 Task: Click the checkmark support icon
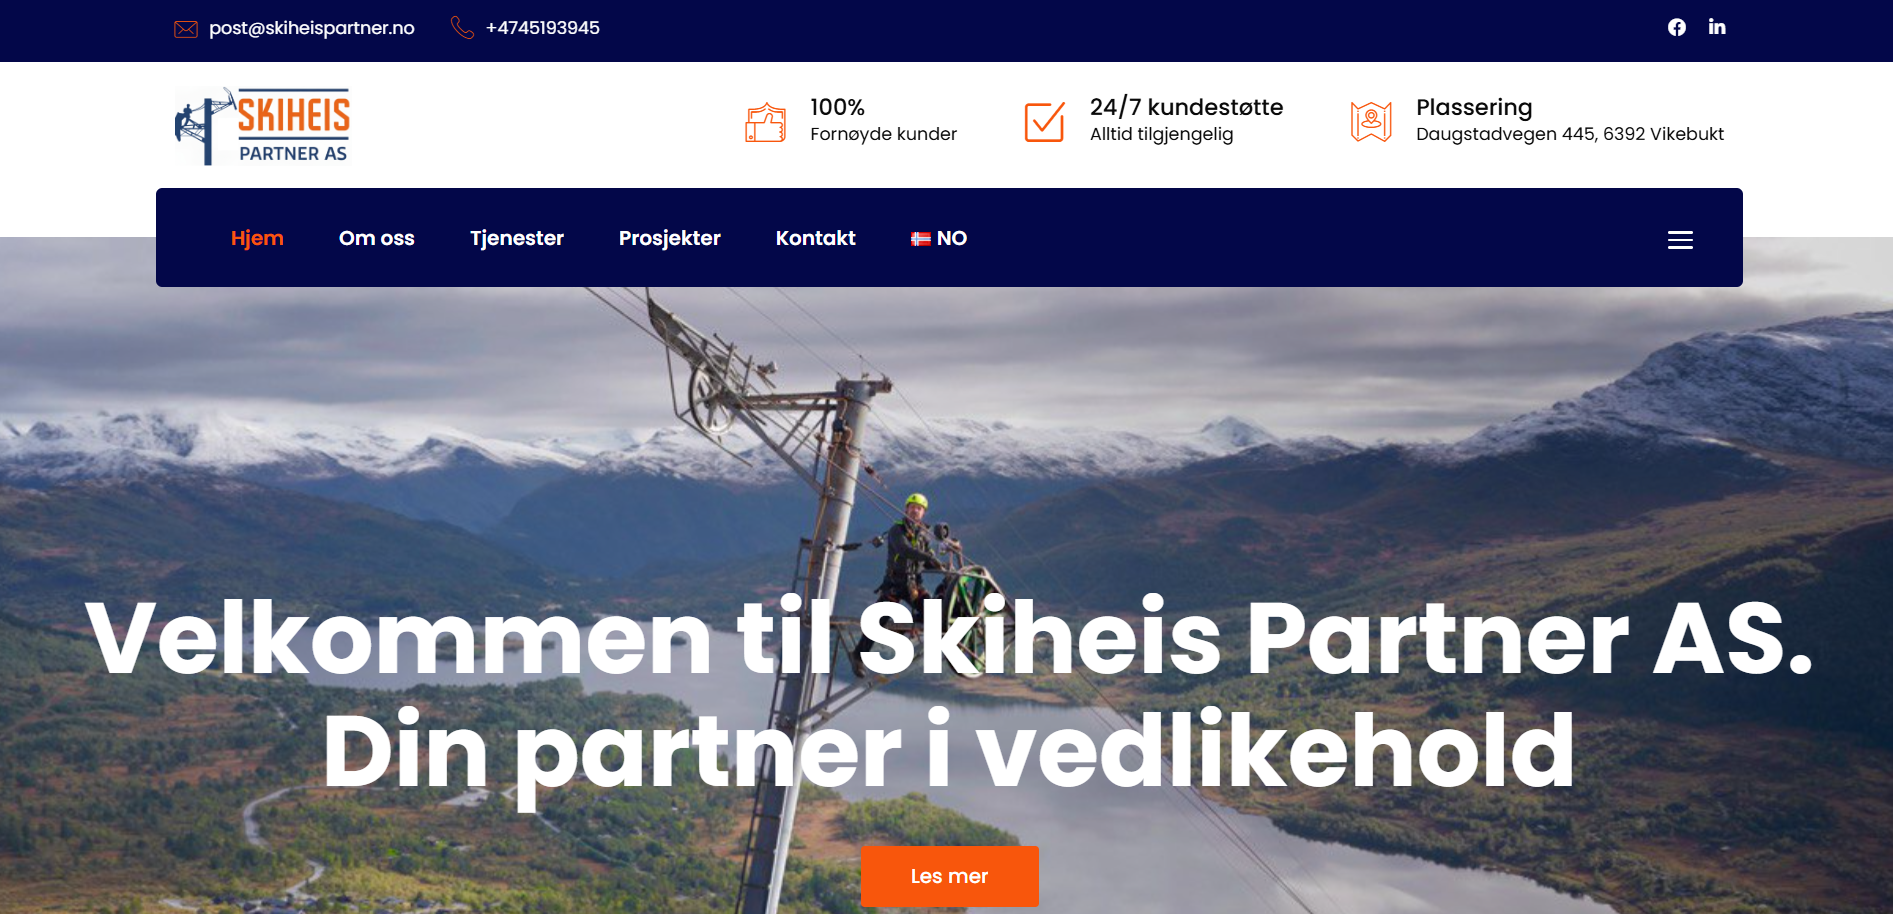coord(1045,122)
